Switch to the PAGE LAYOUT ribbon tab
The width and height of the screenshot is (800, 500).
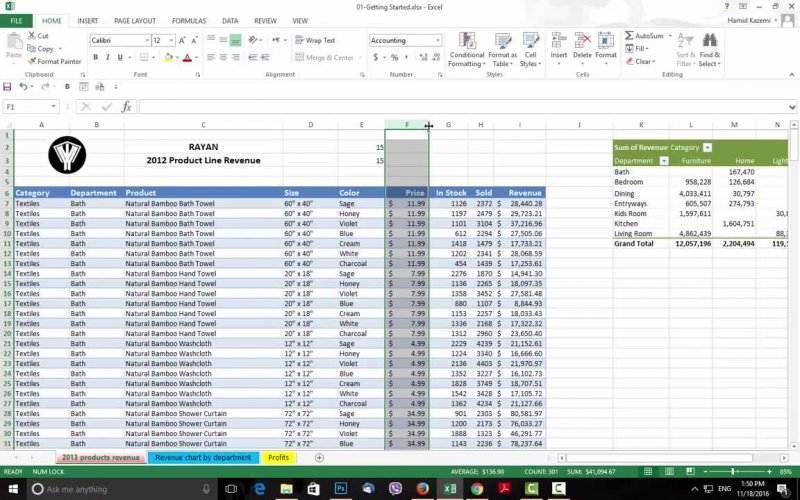pos(134,20)
